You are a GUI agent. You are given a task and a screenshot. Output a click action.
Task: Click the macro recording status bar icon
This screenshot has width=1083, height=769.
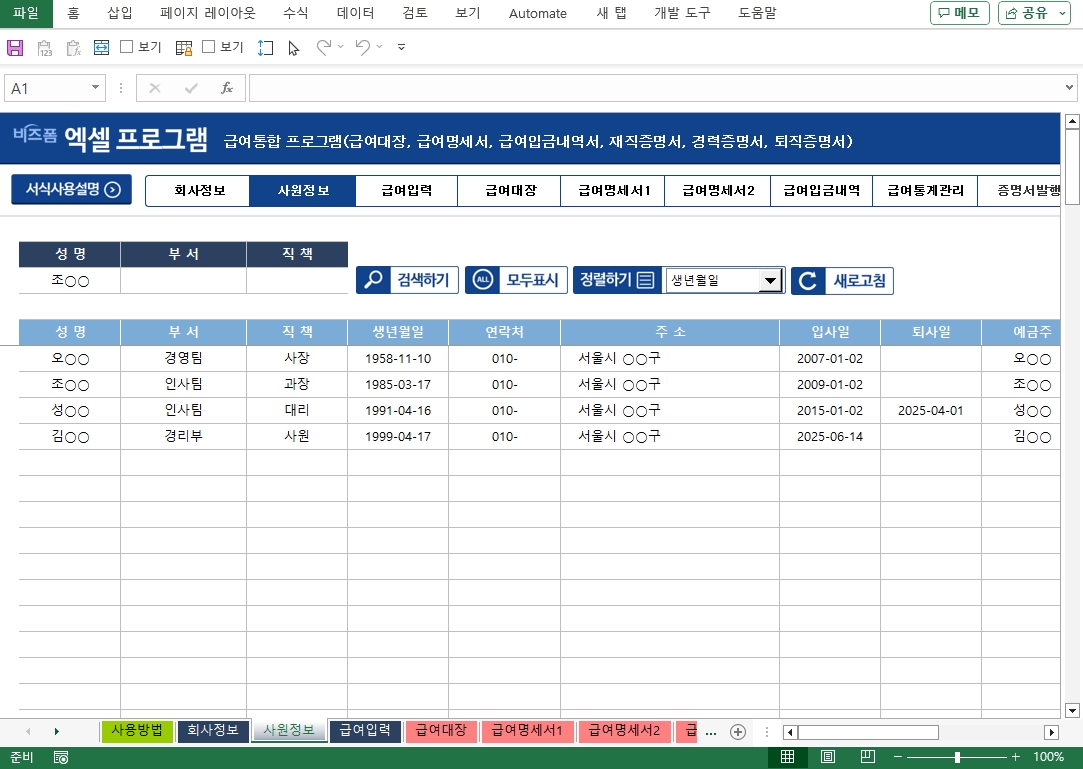point(61,757)
